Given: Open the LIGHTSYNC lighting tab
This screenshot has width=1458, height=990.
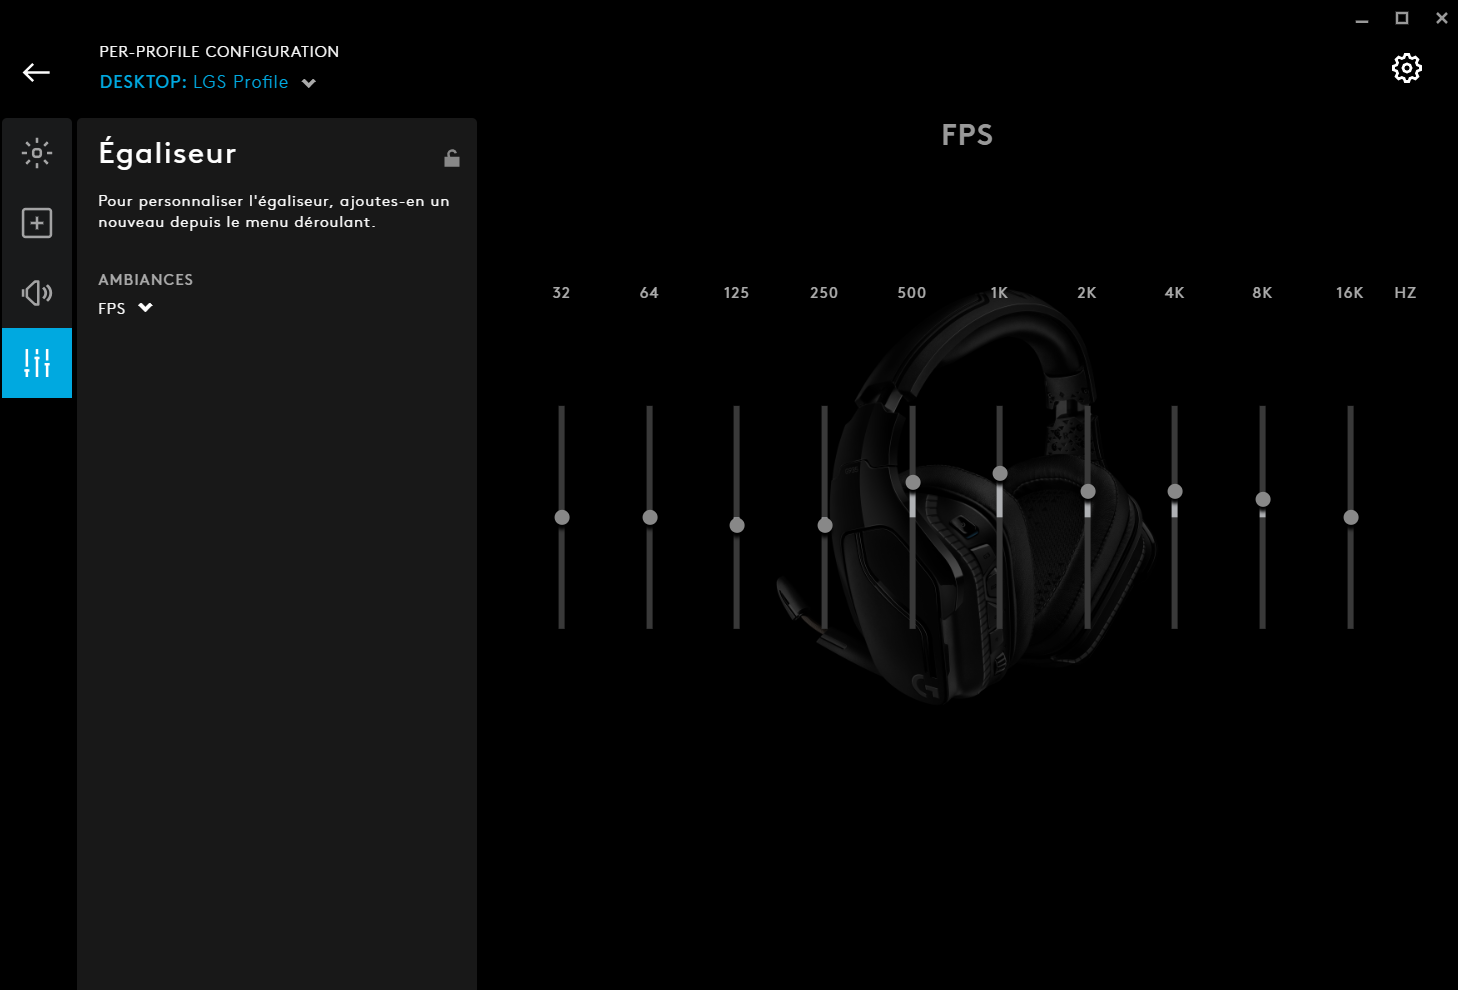Looking at the screenshot, I should (37, 153).
